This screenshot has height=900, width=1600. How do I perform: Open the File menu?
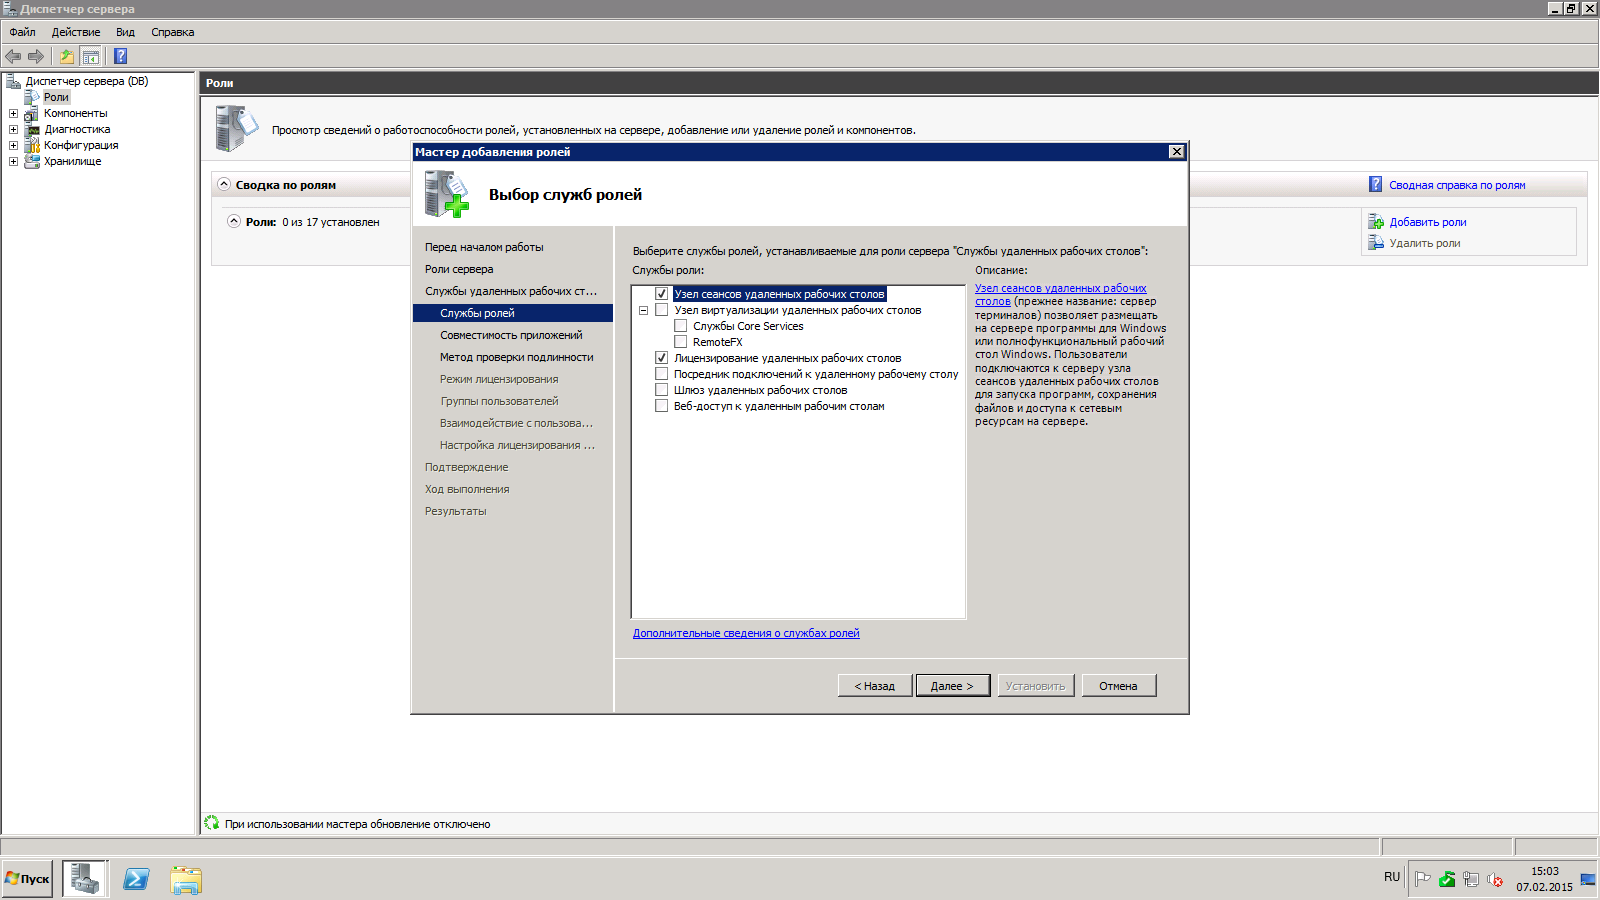[22, 32]
